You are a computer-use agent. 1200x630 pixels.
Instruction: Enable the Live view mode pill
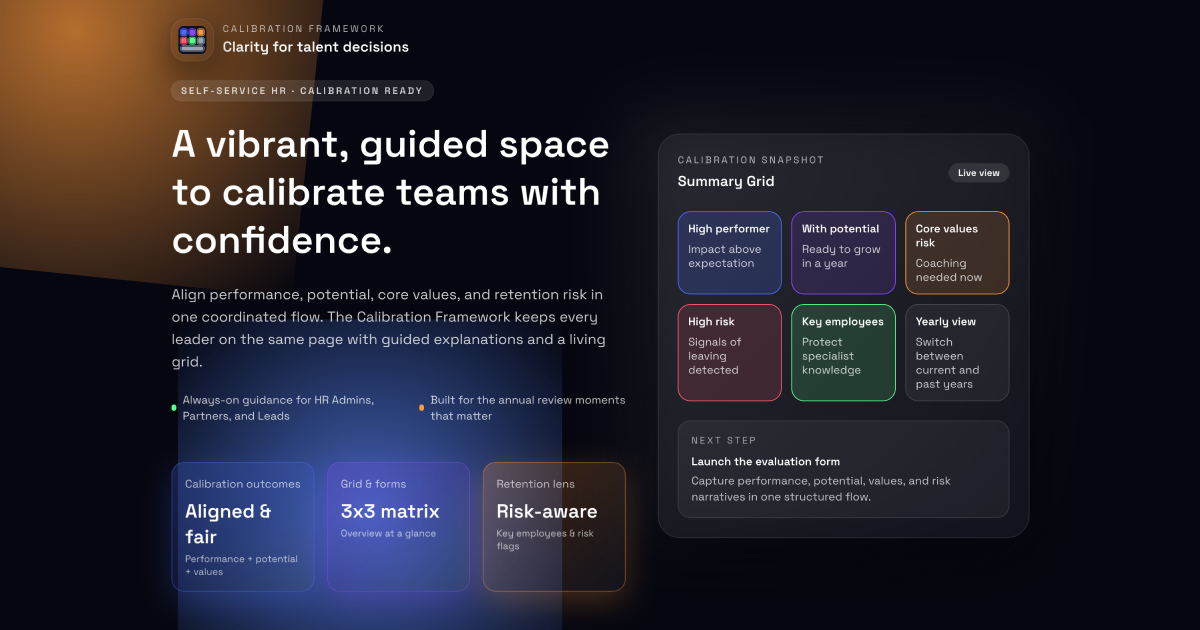[978, 172]
